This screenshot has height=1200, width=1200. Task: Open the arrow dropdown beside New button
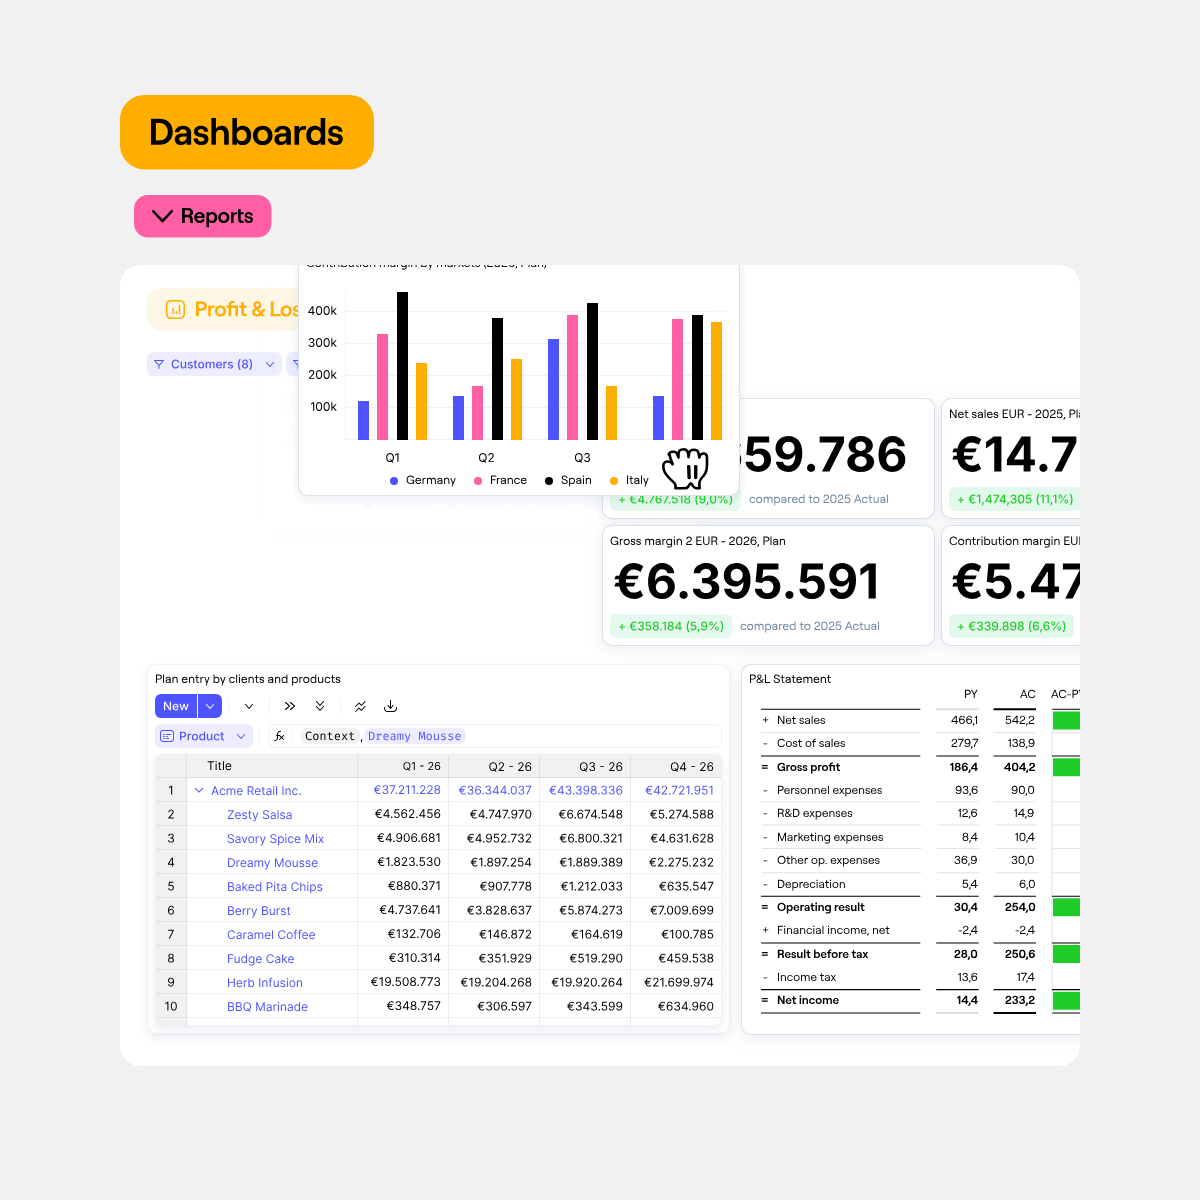(x=210, y=706)
